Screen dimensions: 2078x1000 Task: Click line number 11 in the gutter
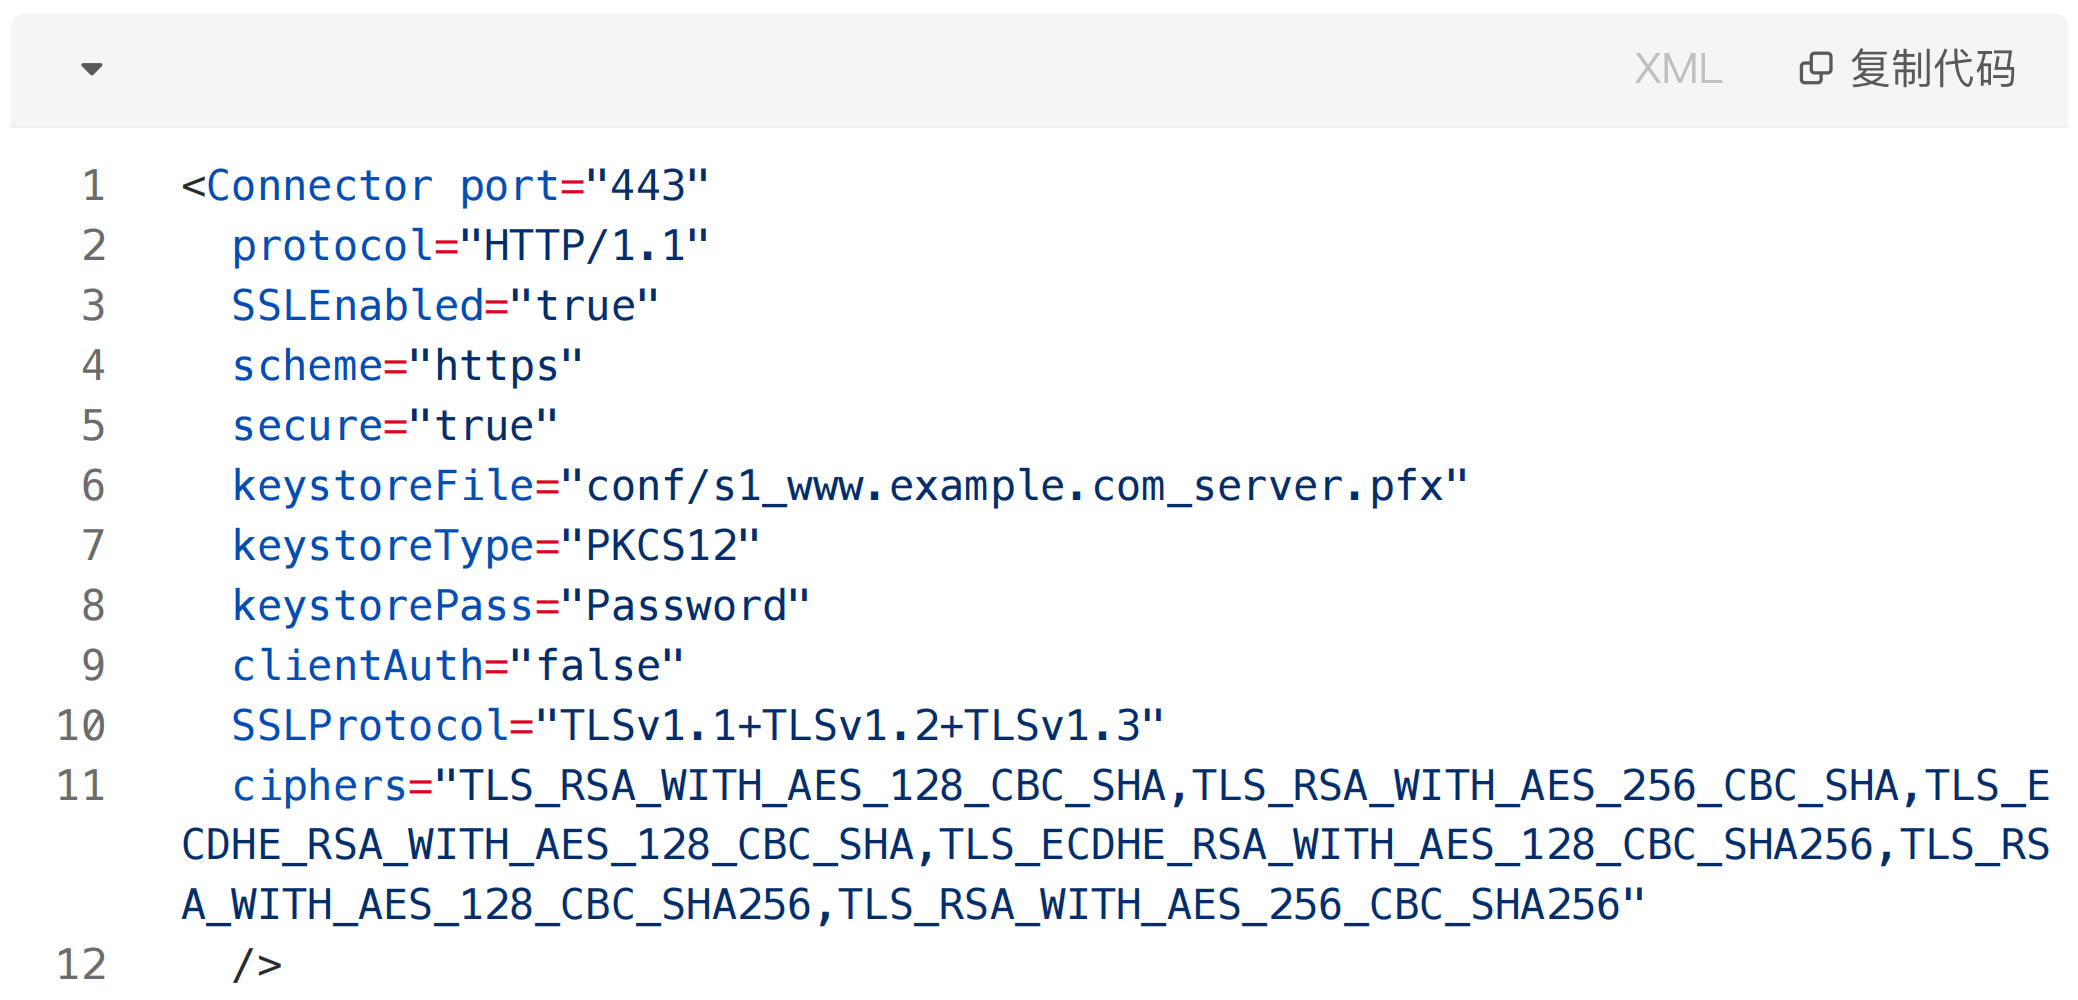pyautogui.click(x=81, y=786)
